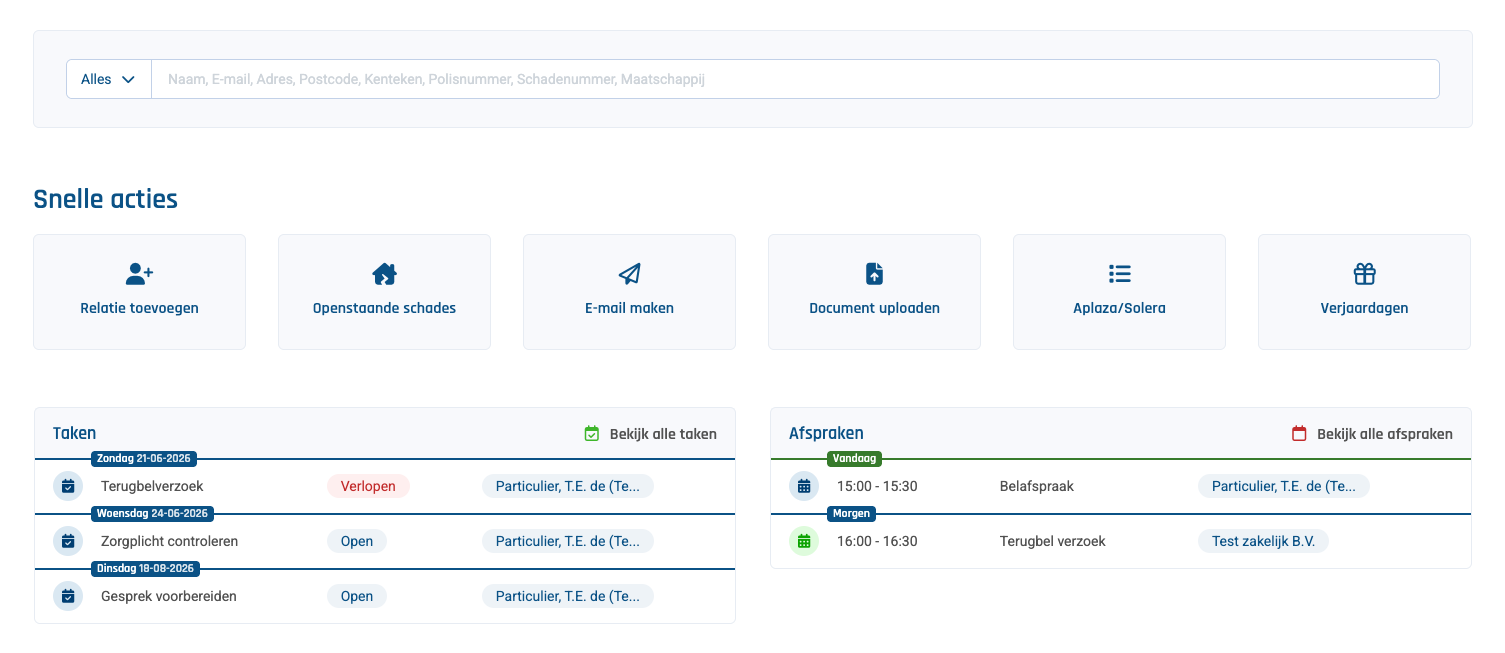Open the Test zakelijk B.V. relation tag
The image size is (1505, 653).
[x=1263, y=541]
